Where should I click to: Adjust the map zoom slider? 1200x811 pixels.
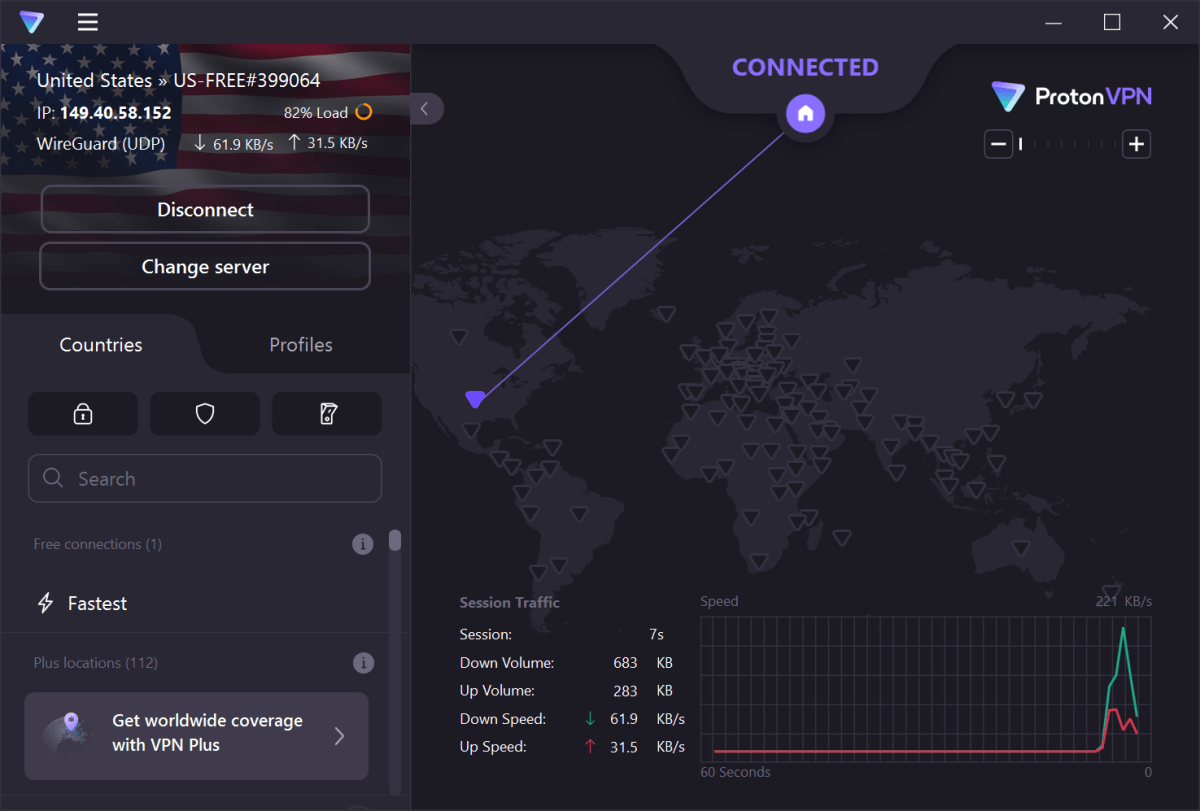pos(1067,144)
